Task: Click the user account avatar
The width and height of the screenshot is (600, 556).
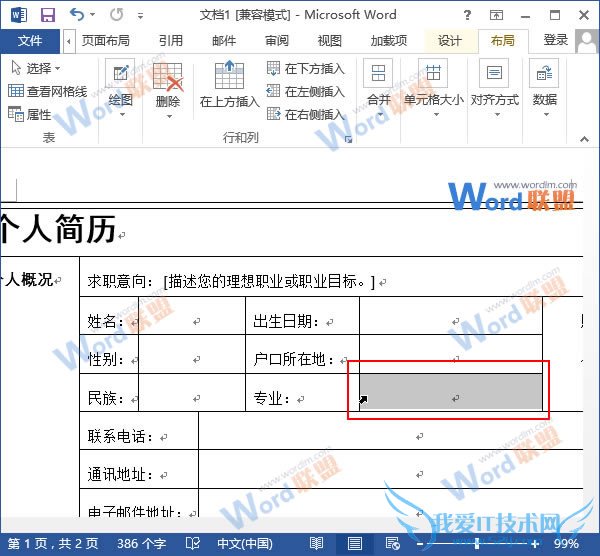Action: pyautogui.click(x=586, y=41)
